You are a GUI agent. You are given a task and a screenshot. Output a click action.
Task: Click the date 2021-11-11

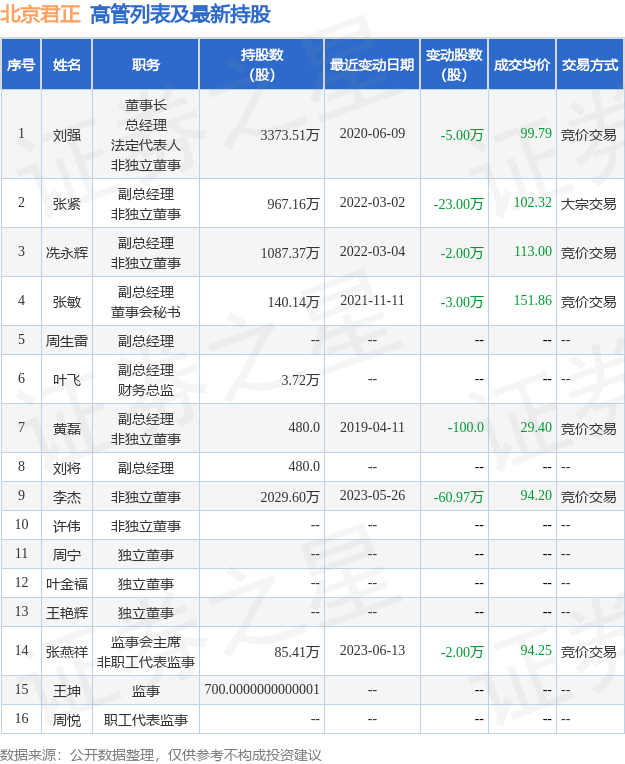pyautogui.click(x=372, y=300)
